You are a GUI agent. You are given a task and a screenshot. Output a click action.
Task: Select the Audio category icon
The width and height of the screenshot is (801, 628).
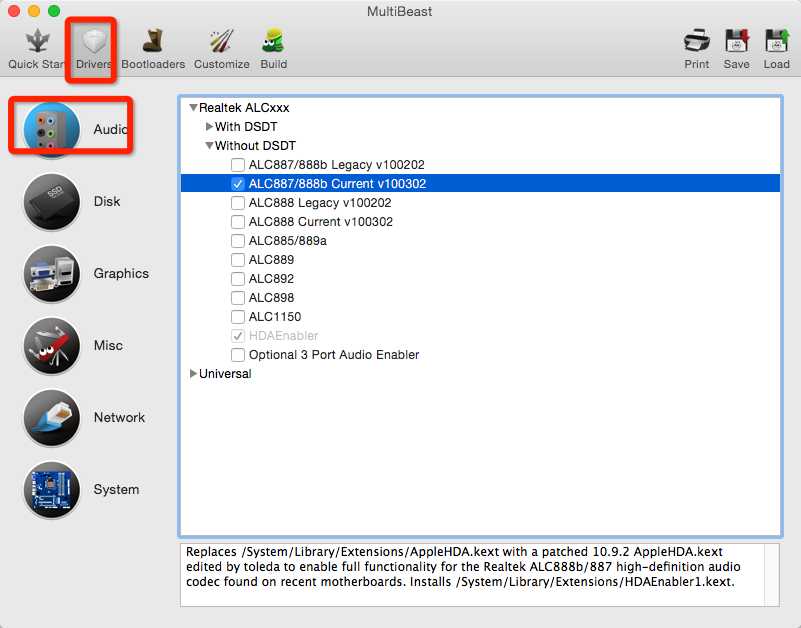point(52,129)
